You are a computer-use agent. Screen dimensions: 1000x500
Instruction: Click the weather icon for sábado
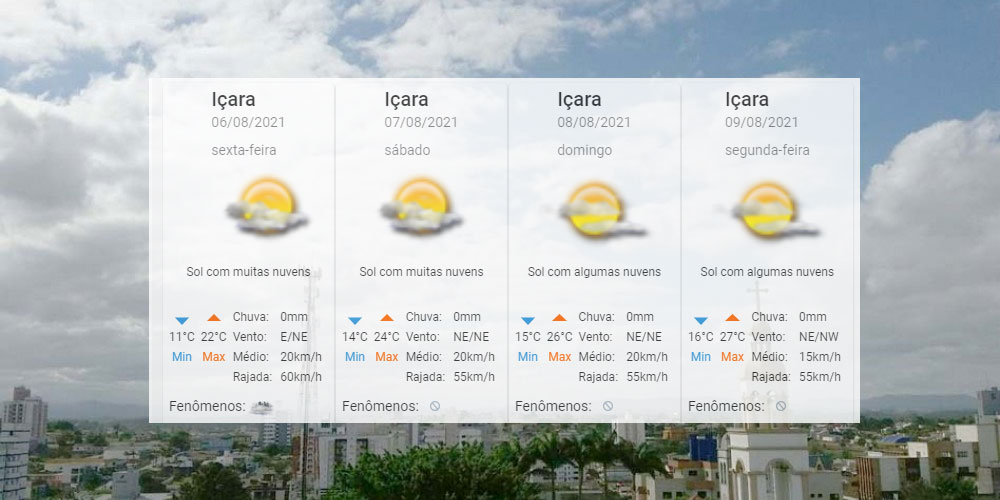(421, 205)
